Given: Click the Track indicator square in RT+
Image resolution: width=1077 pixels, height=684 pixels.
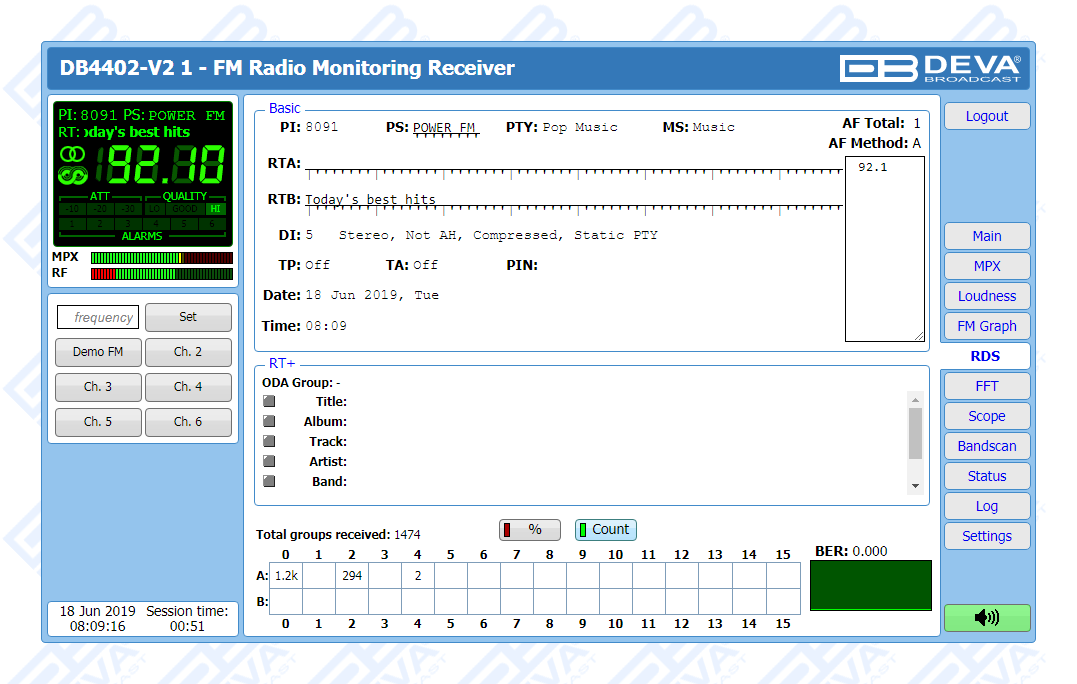Looking at the screenshot, I should [x=269, y=441].
